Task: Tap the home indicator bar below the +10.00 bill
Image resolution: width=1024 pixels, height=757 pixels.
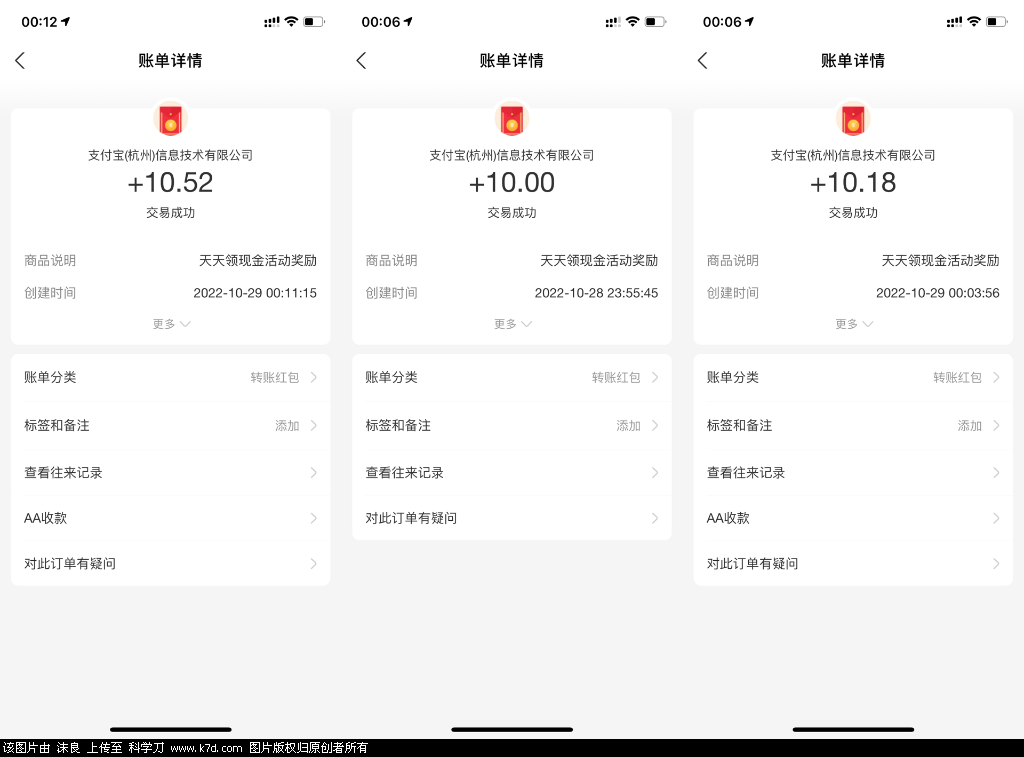Action: pyautogui.click(x=512, y=730)
